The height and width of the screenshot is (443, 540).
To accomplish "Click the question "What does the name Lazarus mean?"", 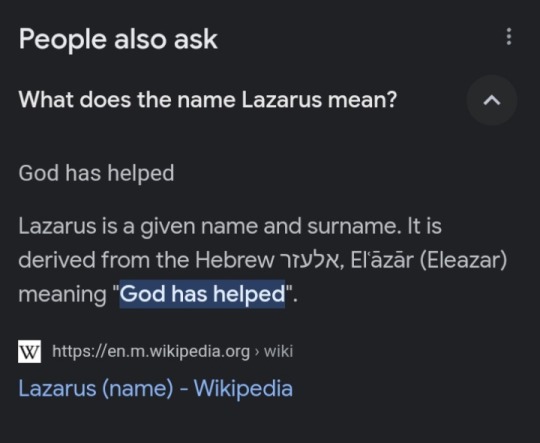I will pos(208,100).
